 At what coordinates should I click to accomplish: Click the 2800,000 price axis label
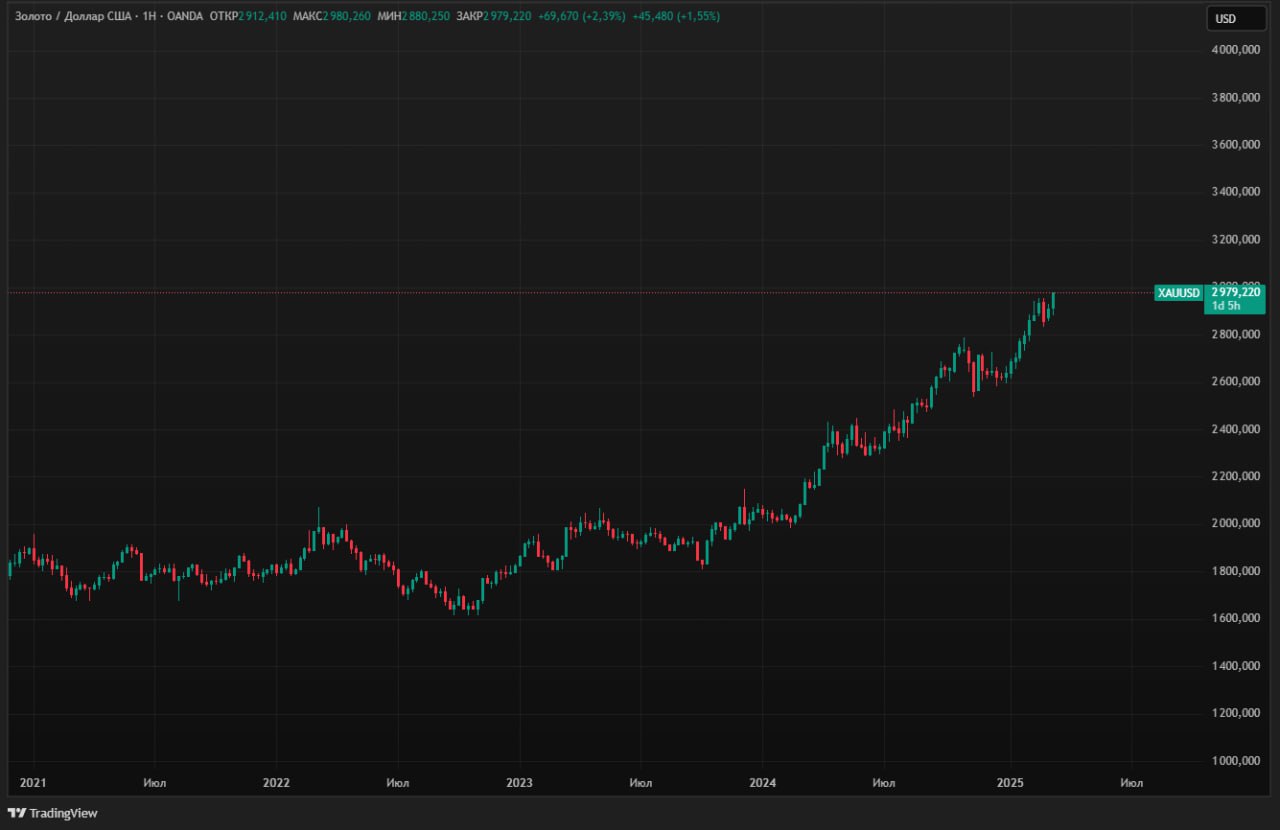(x=1234, y=334)
